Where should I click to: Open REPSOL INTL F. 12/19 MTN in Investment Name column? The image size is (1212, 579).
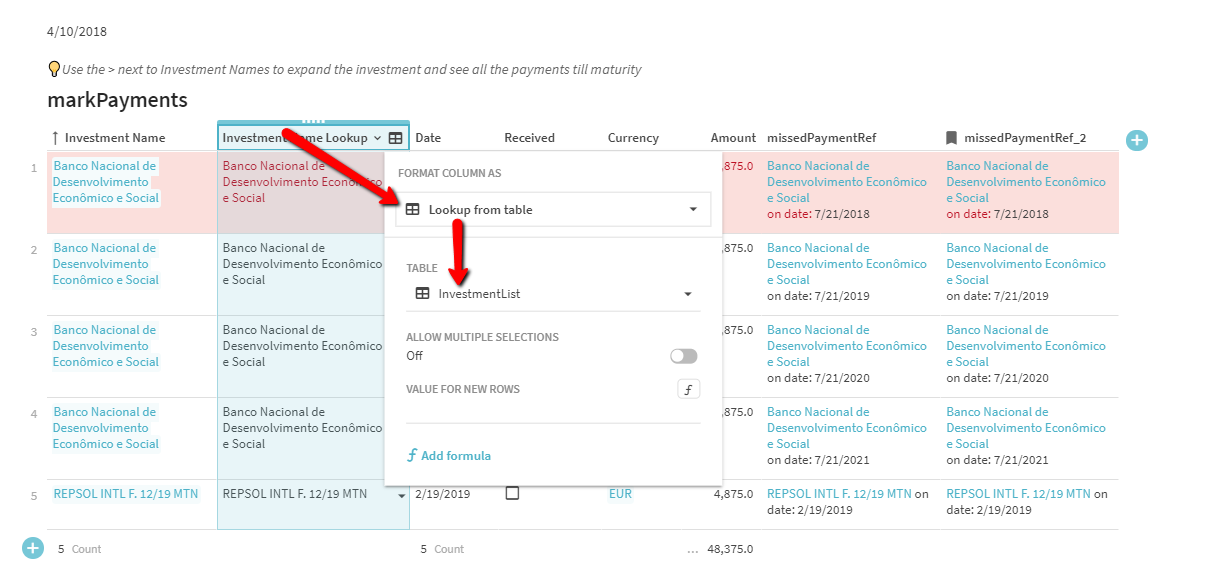coord(126,494)
